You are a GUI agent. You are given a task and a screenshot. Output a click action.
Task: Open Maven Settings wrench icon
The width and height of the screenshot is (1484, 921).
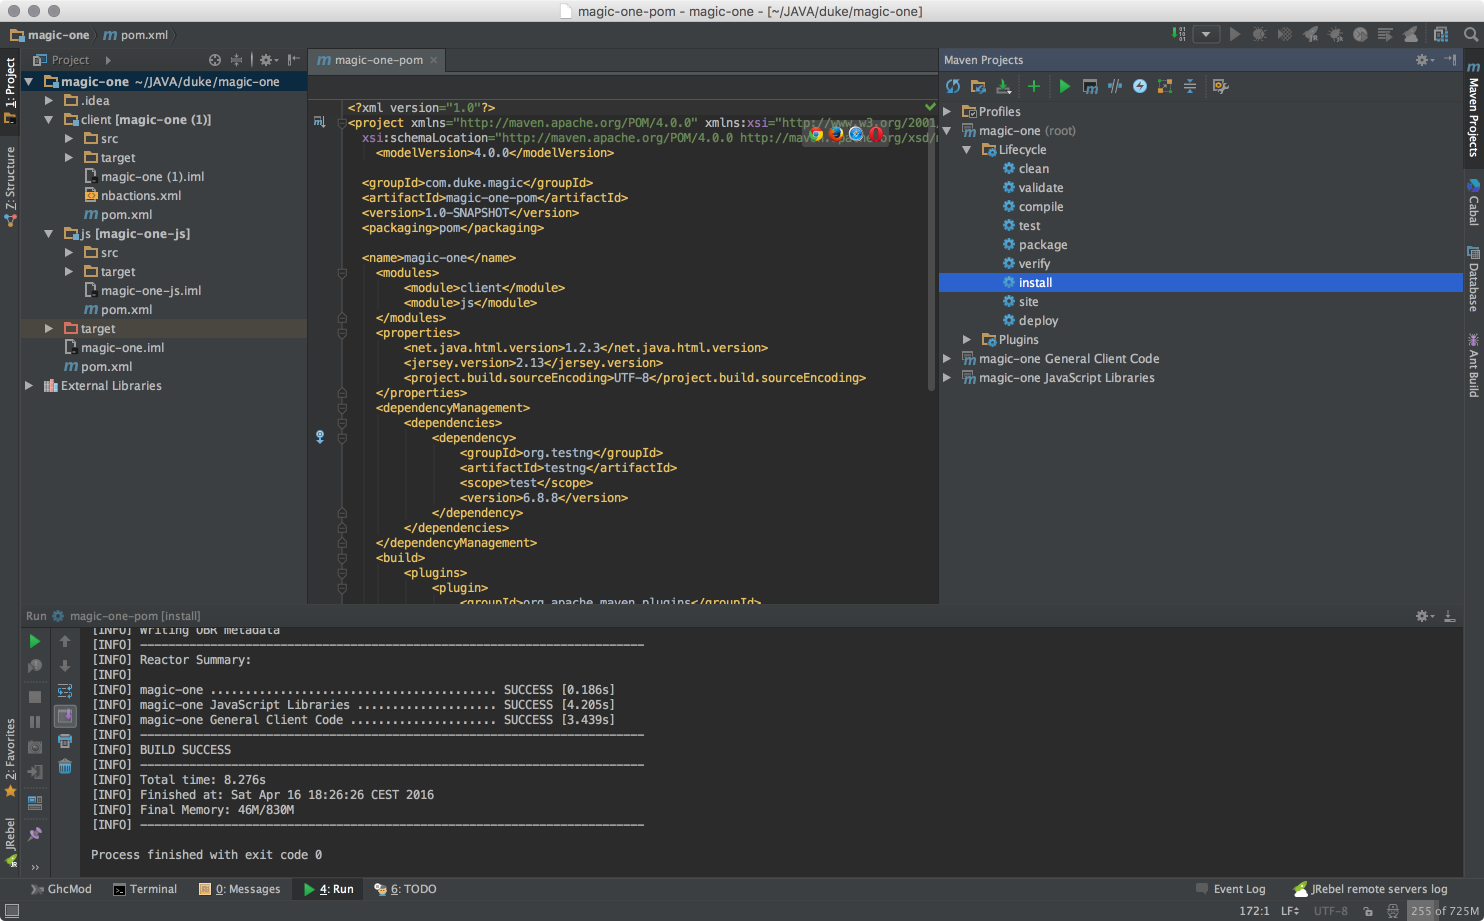point(1220,87)
